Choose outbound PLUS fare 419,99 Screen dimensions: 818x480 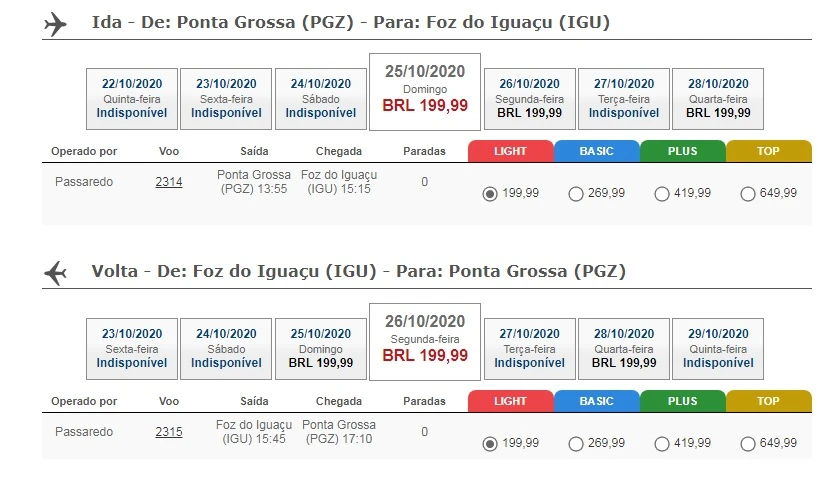pos(661,194)
